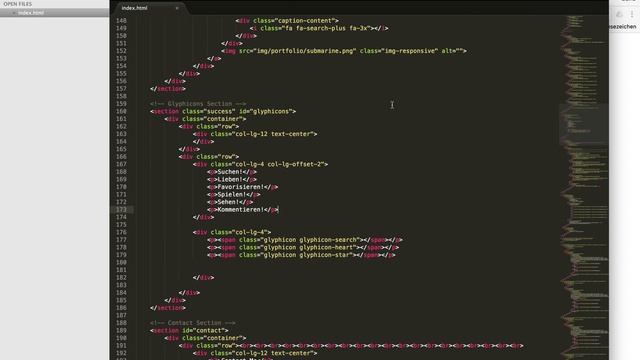
Task: Click the glyphicon-search span line
Action: [305, 240]
